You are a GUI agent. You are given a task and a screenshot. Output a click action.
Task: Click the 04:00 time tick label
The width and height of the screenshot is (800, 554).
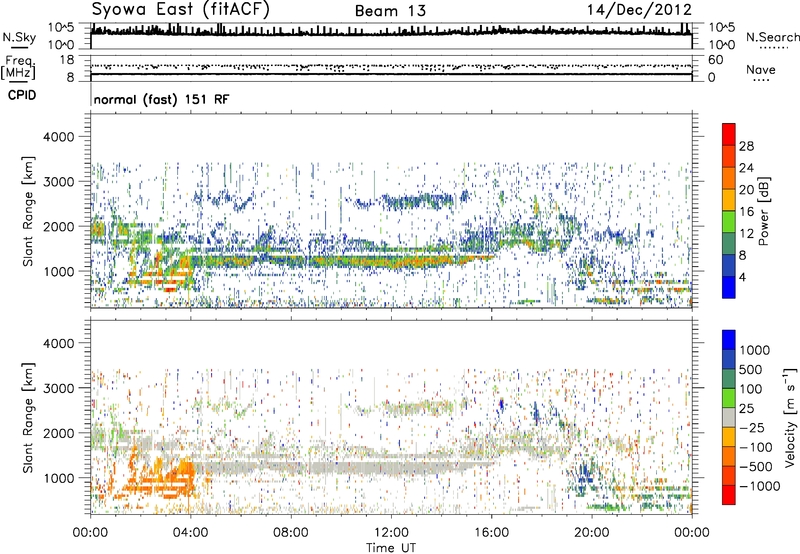(x=190, y=533)
